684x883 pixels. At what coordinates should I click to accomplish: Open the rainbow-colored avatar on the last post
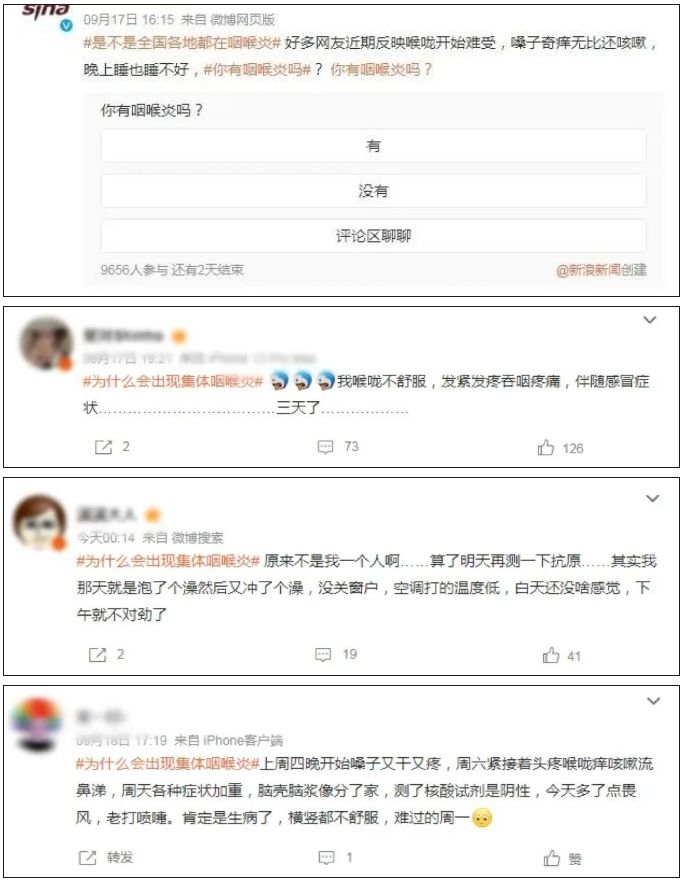[x=38, y=724]
